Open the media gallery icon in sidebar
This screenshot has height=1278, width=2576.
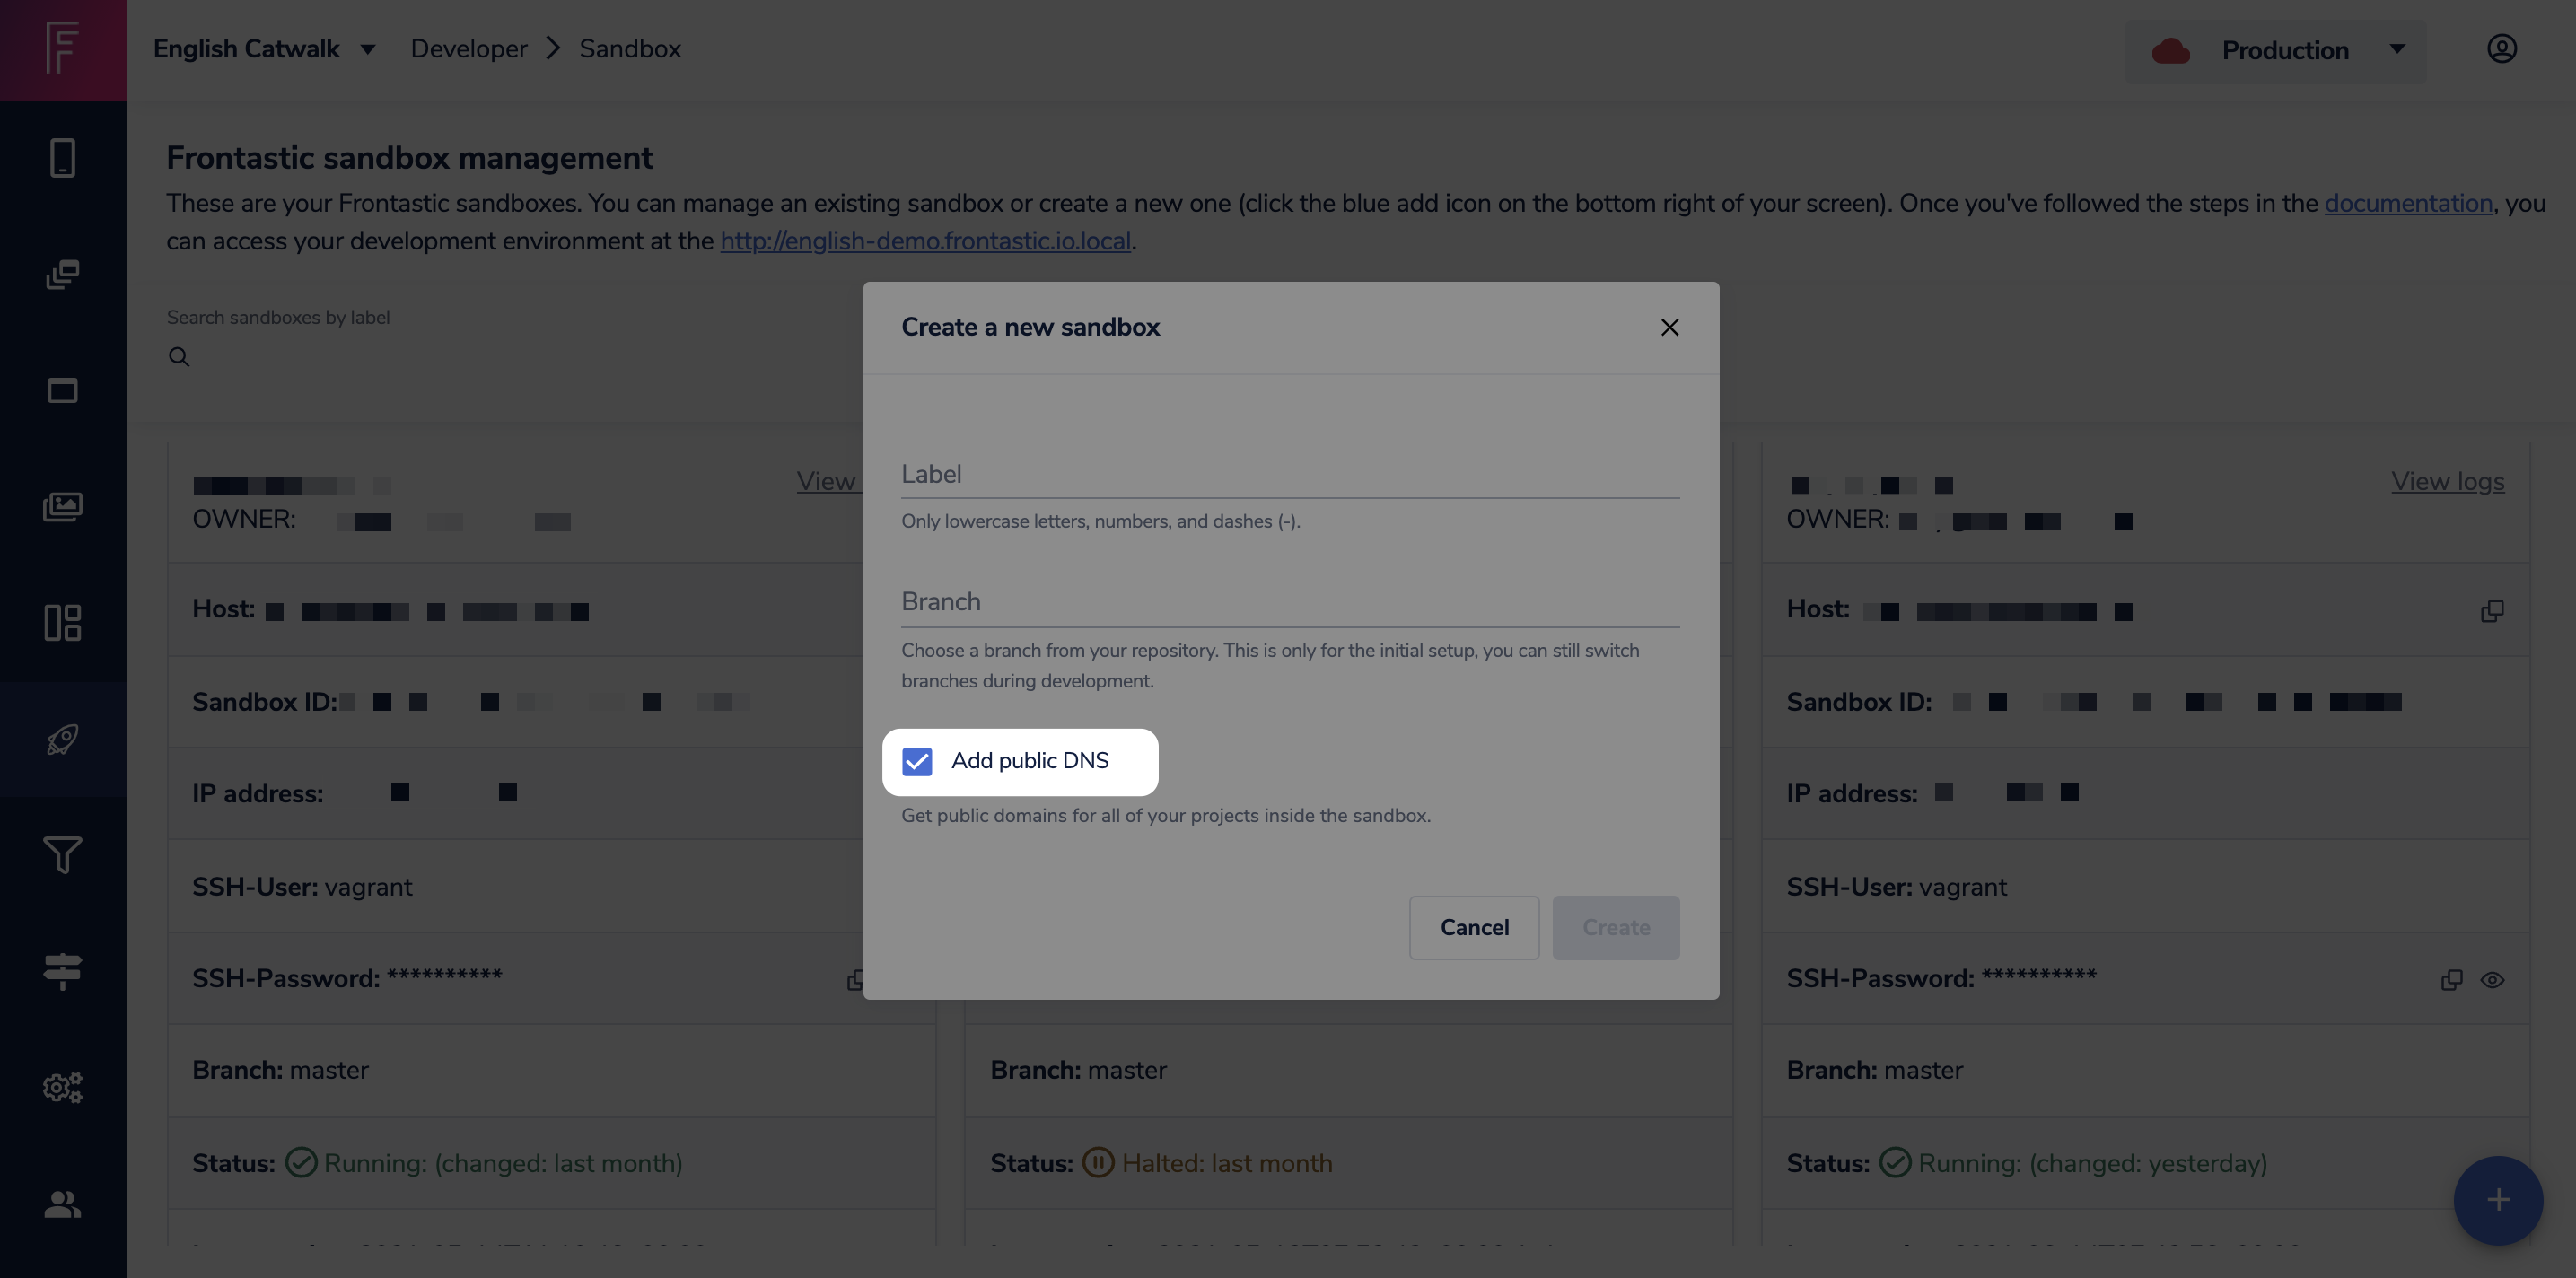(x=62, y=506)
